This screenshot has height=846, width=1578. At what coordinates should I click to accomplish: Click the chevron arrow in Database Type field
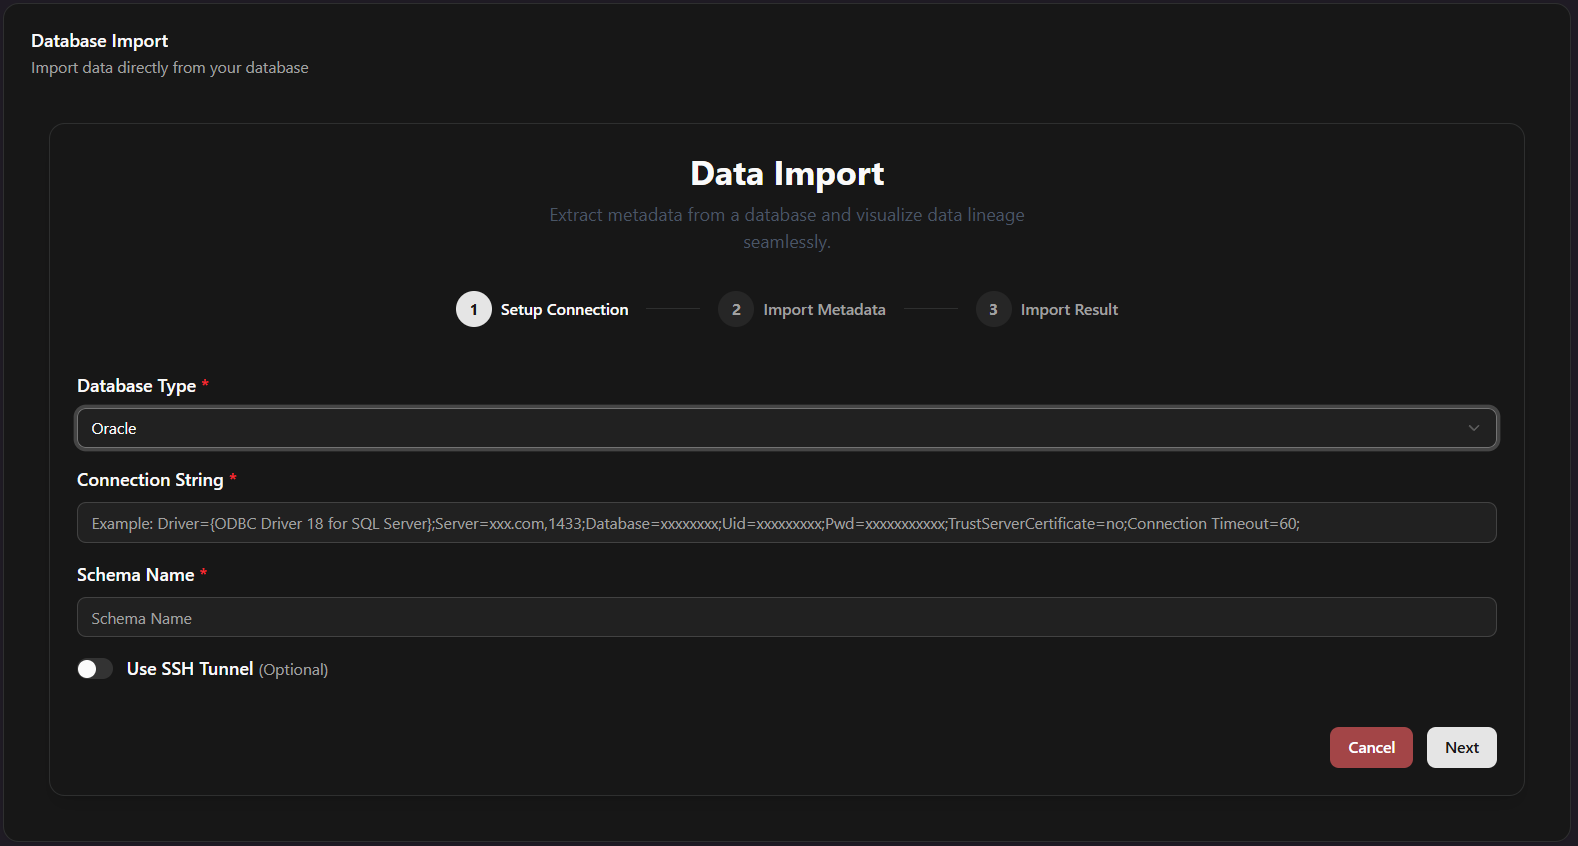click(1473, 428)
